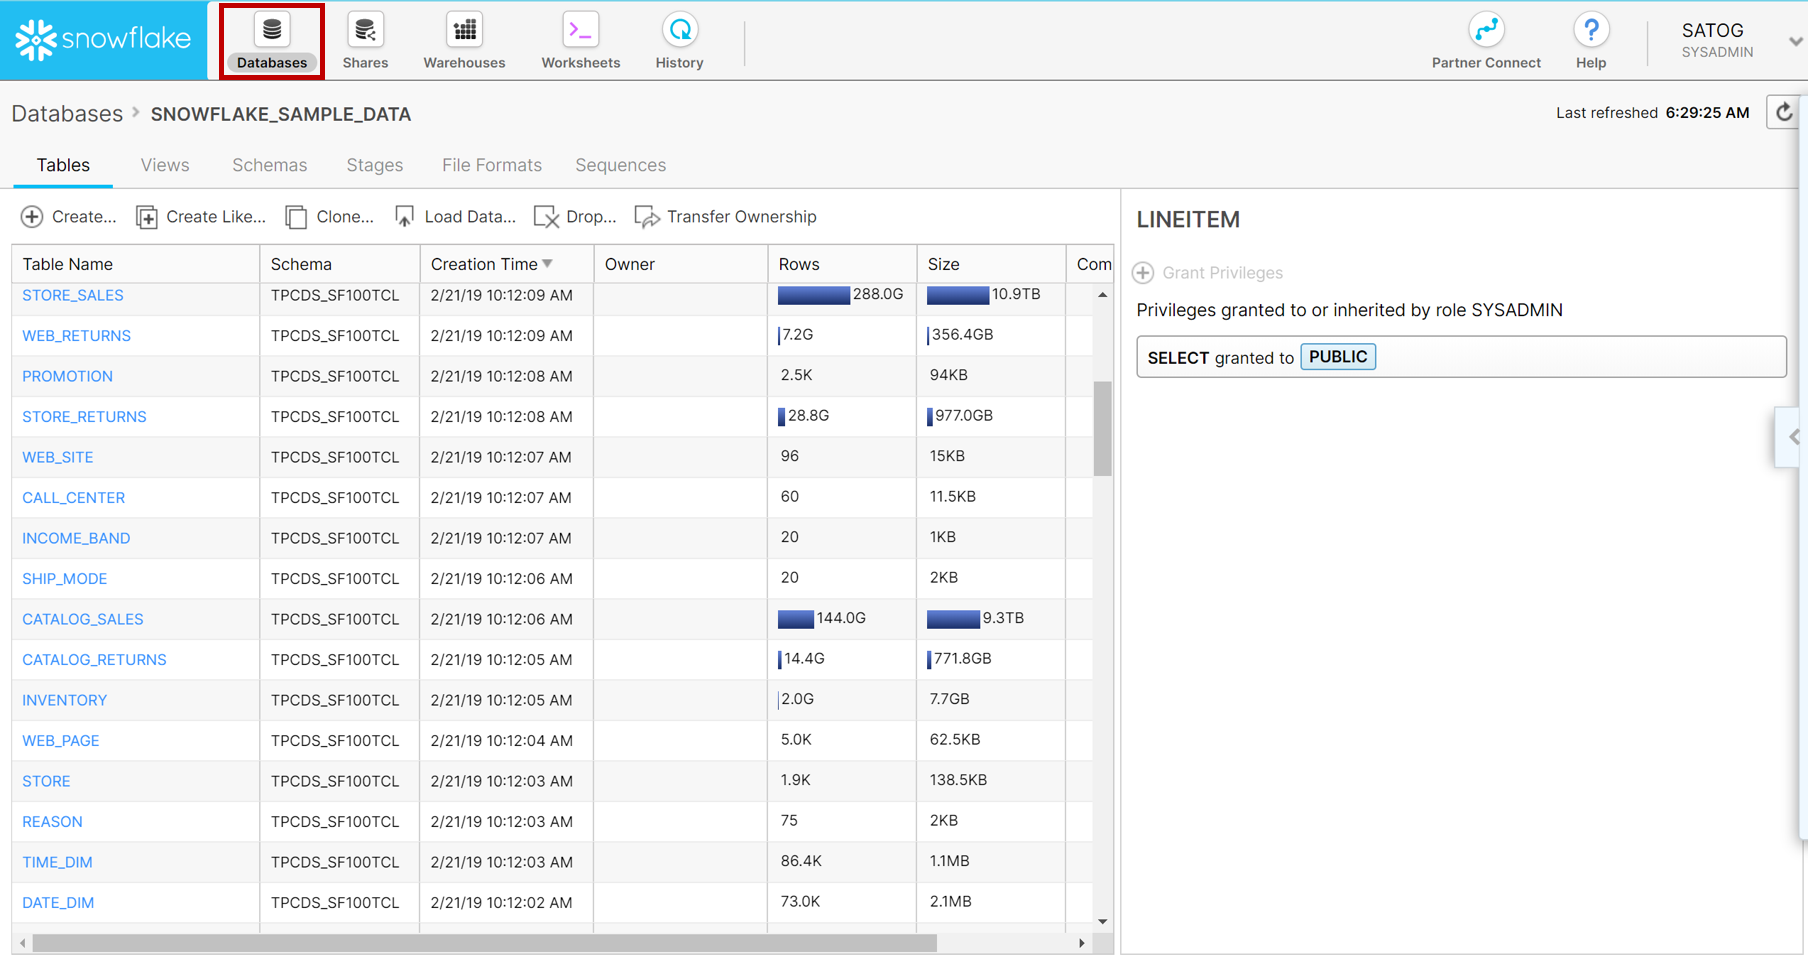The height and width of the screenshot is (957, 1808).
Task: Sort by Creation Time arrow
Action: point(547,264)
